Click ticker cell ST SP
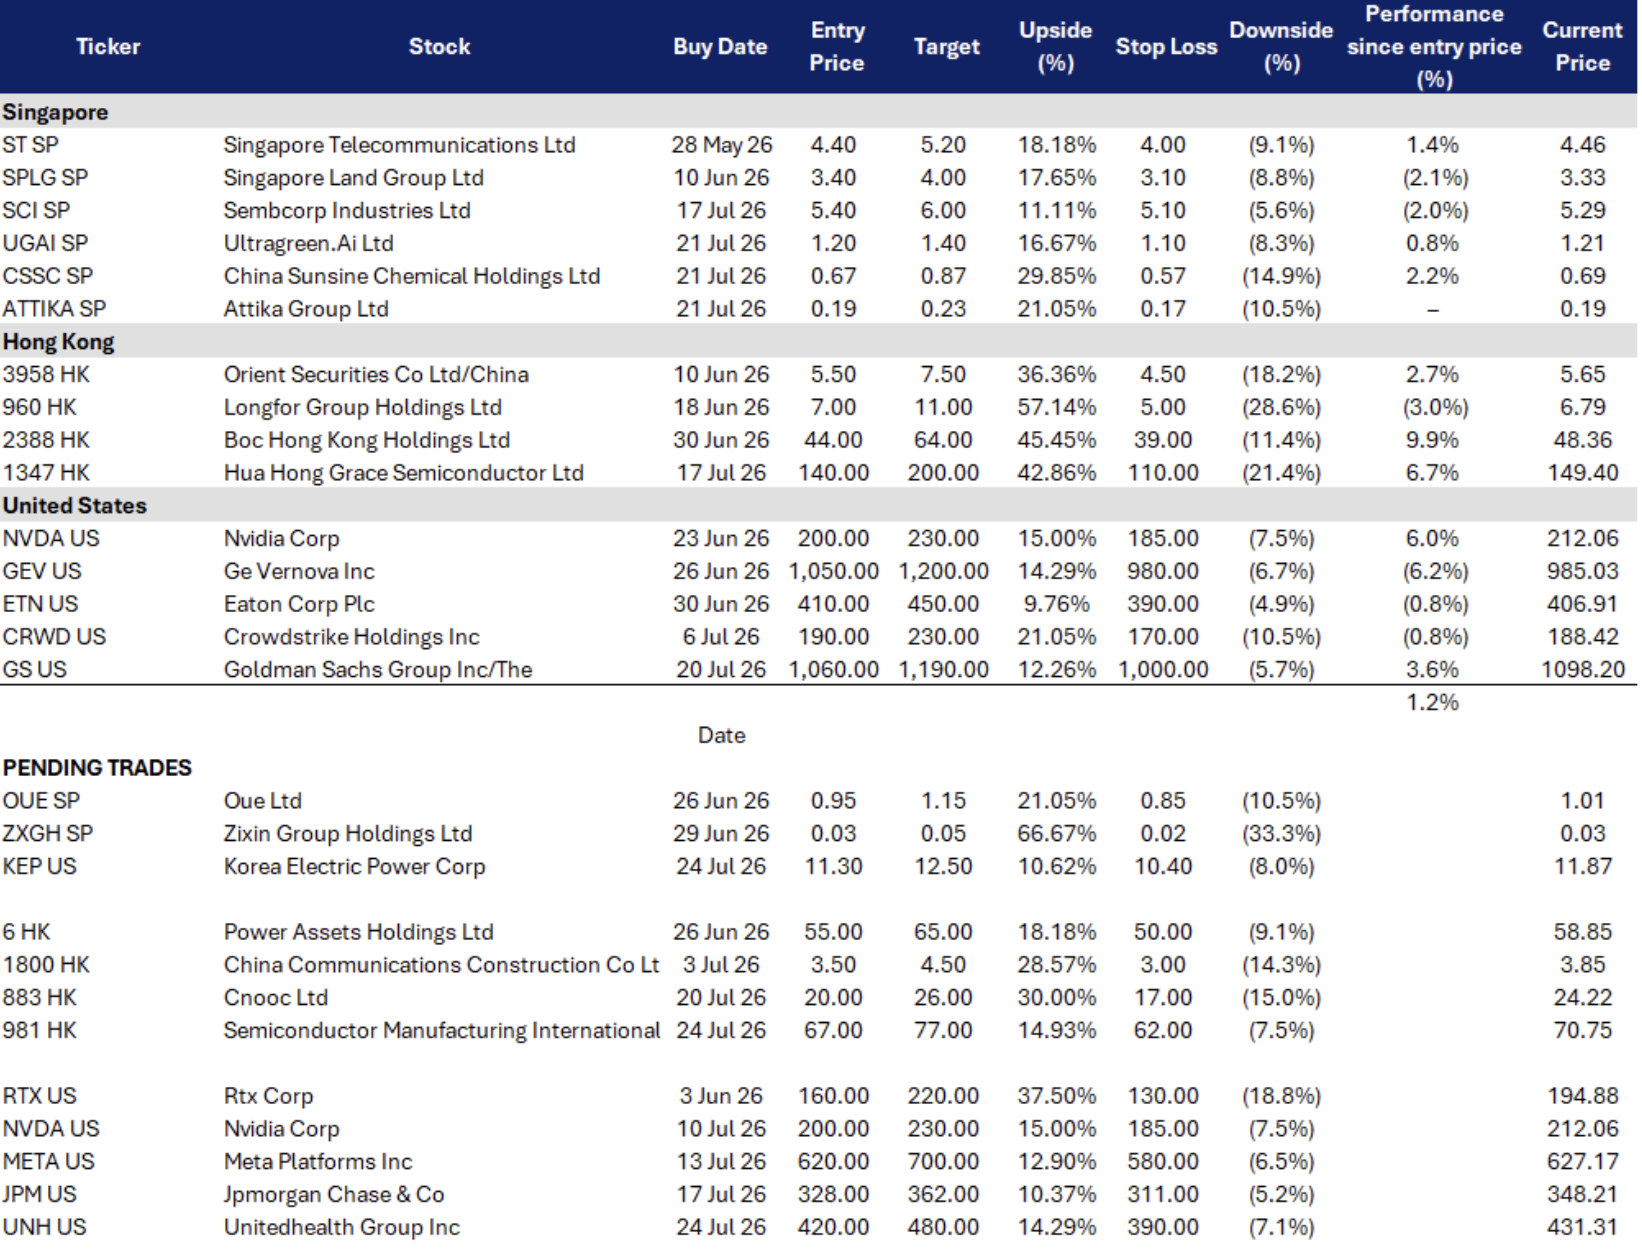 point(30,145)
